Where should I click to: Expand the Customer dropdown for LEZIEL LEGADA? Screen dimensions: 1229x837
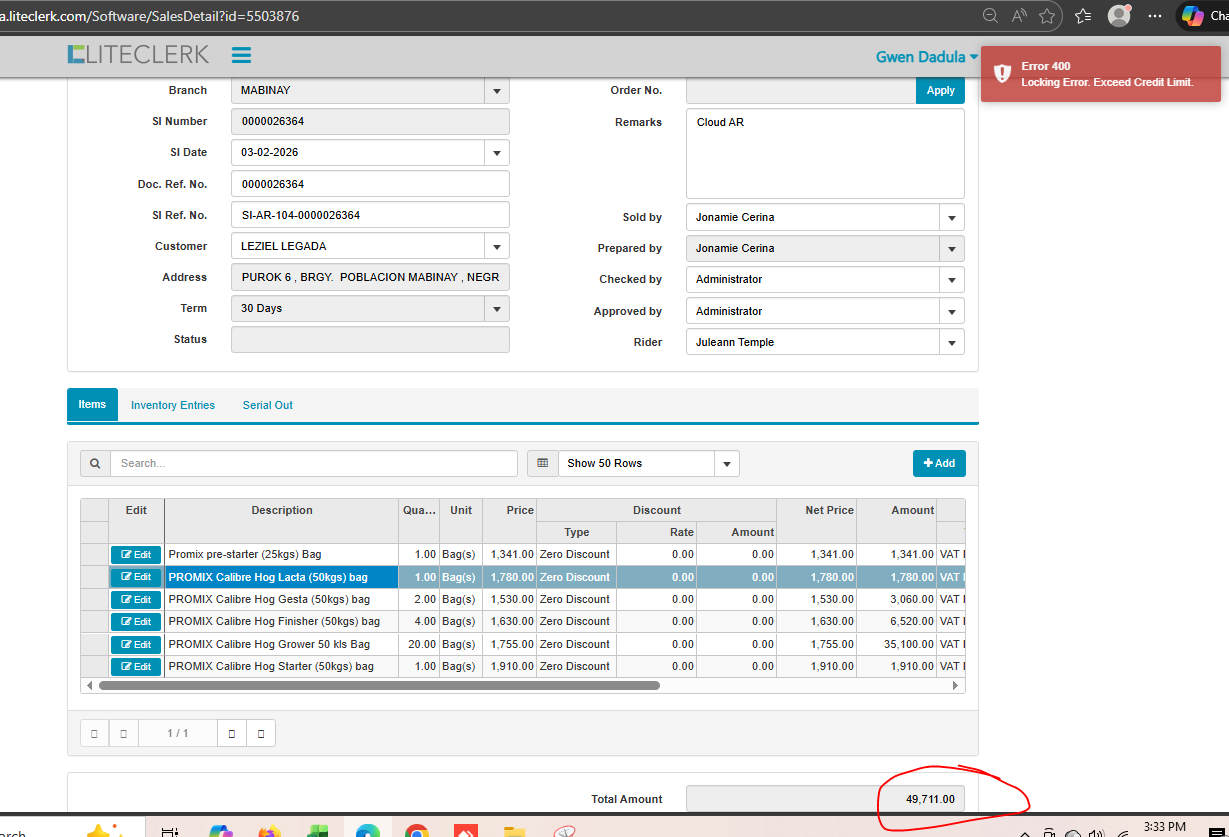(x=496, y=246)
